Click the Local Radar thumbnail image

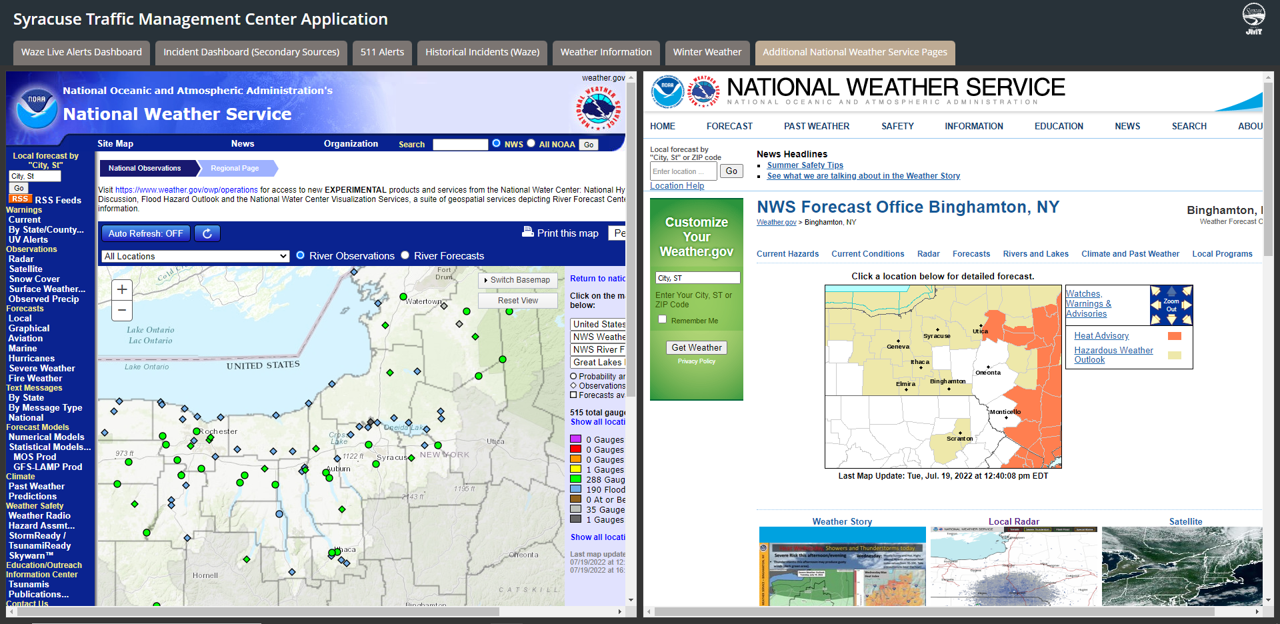pos(1013,566)
